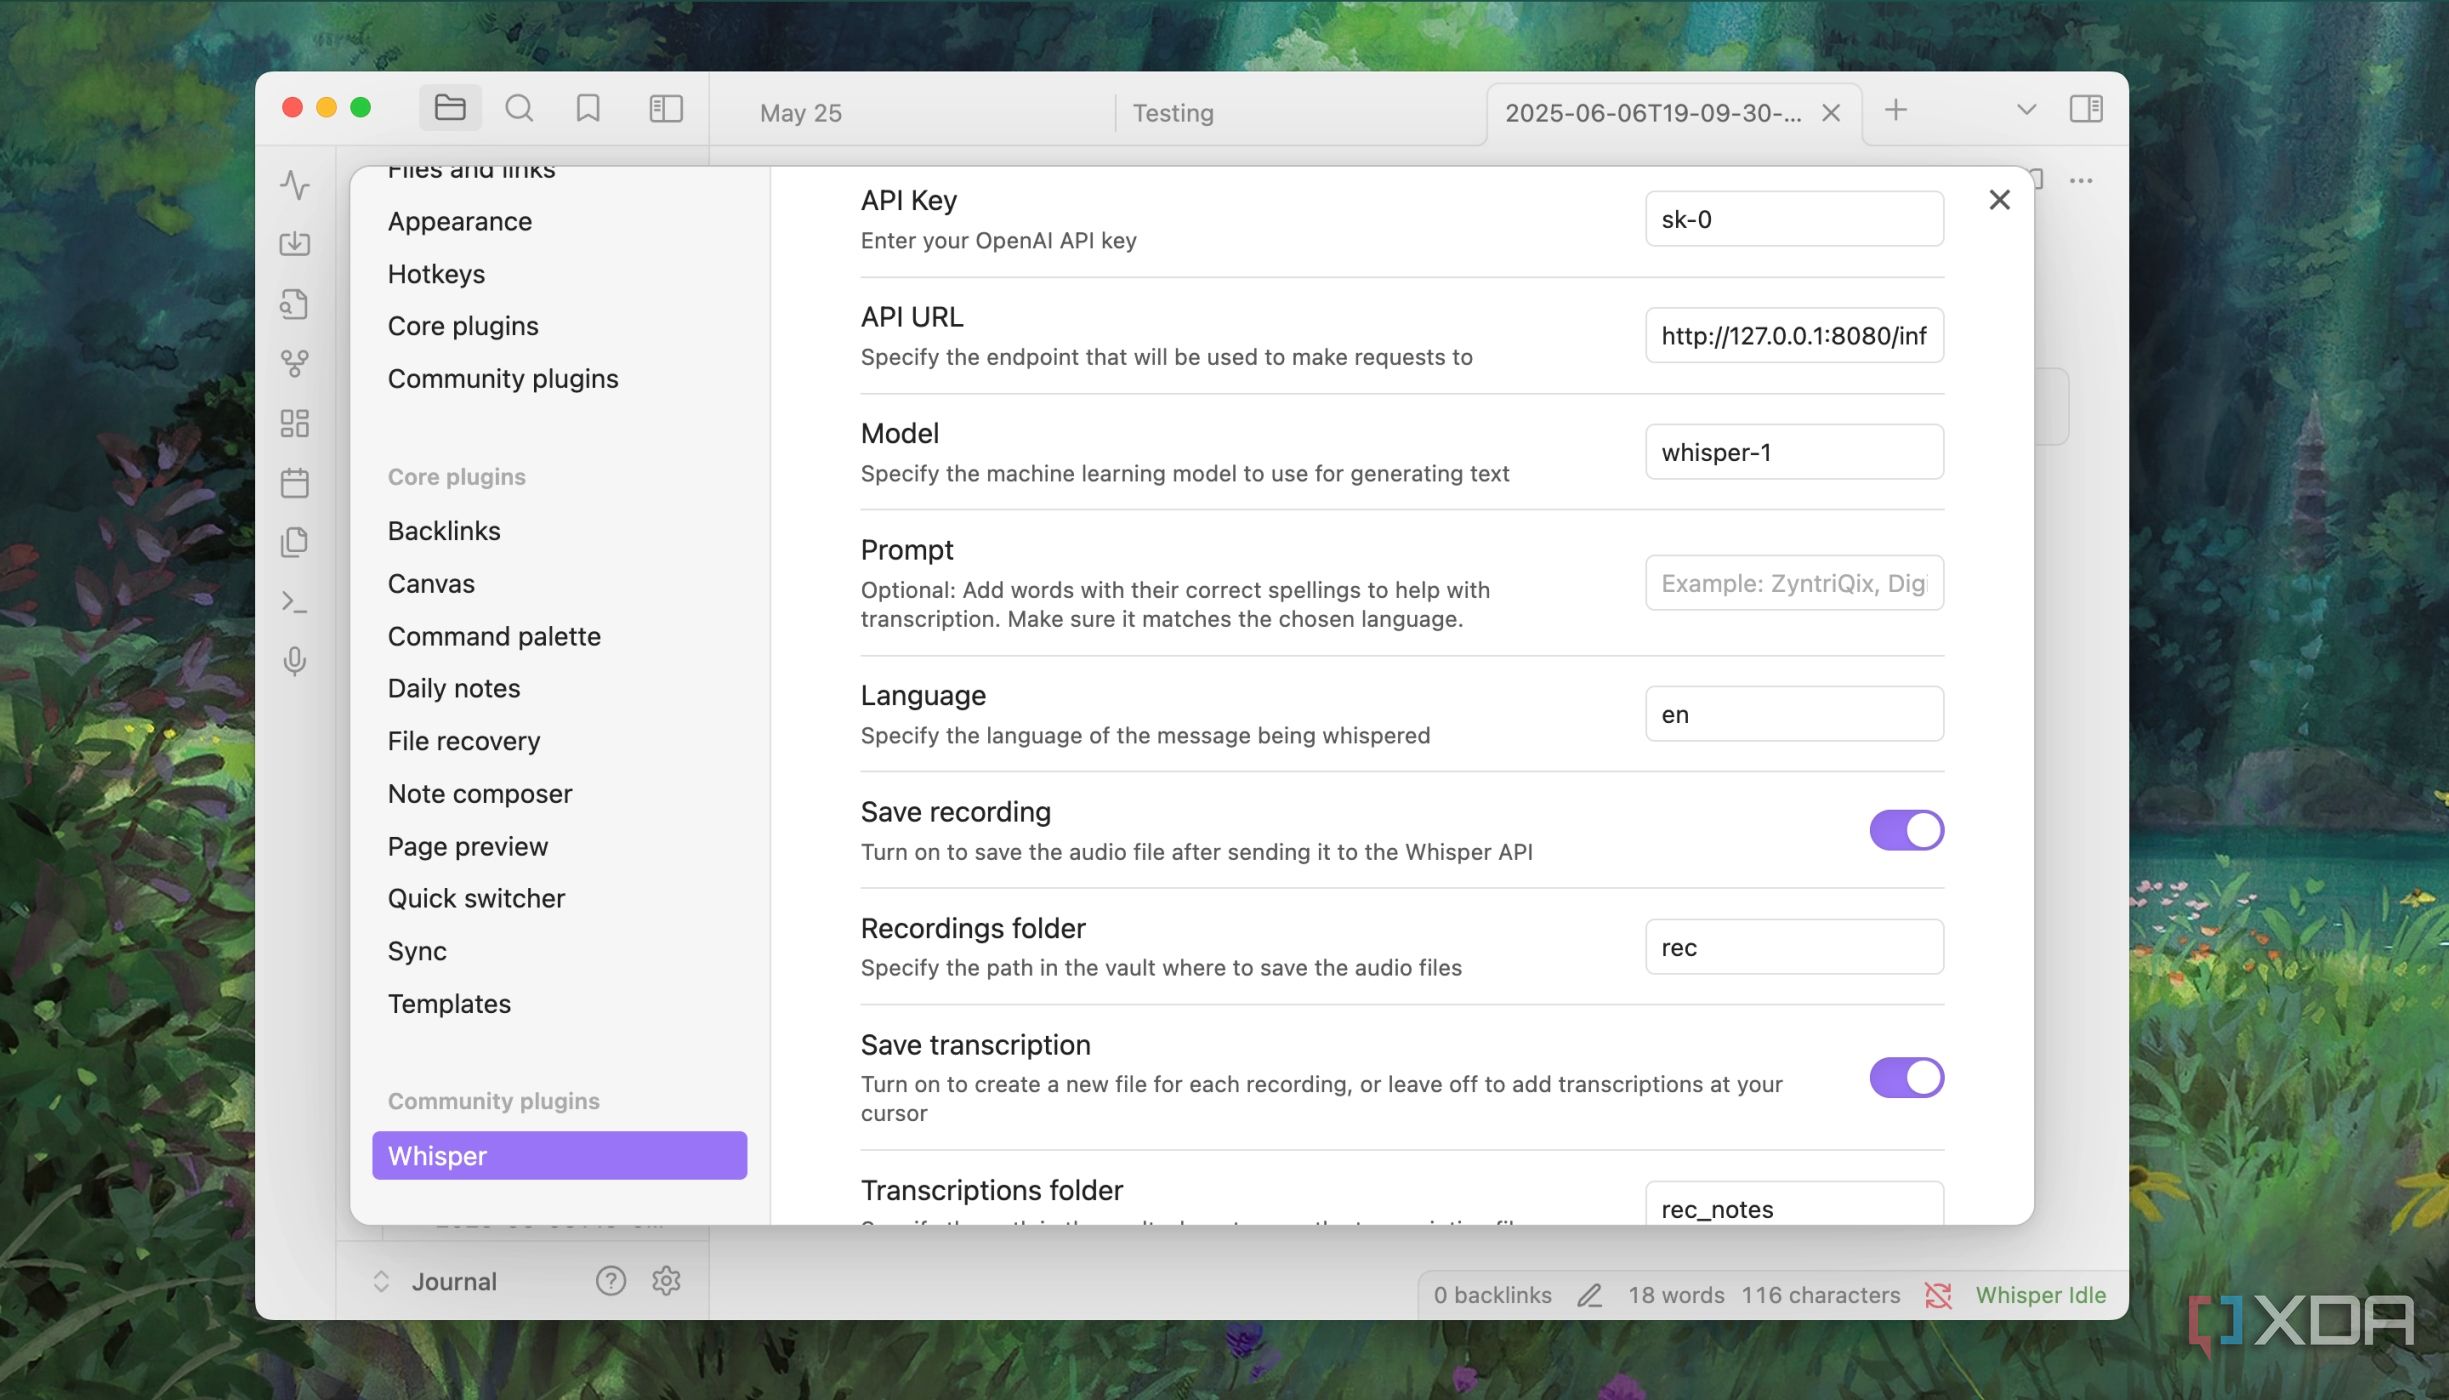Viewport: 2449px width, 1400px height.
Task: Open the settings gear icon
Action: point(666,1281)
